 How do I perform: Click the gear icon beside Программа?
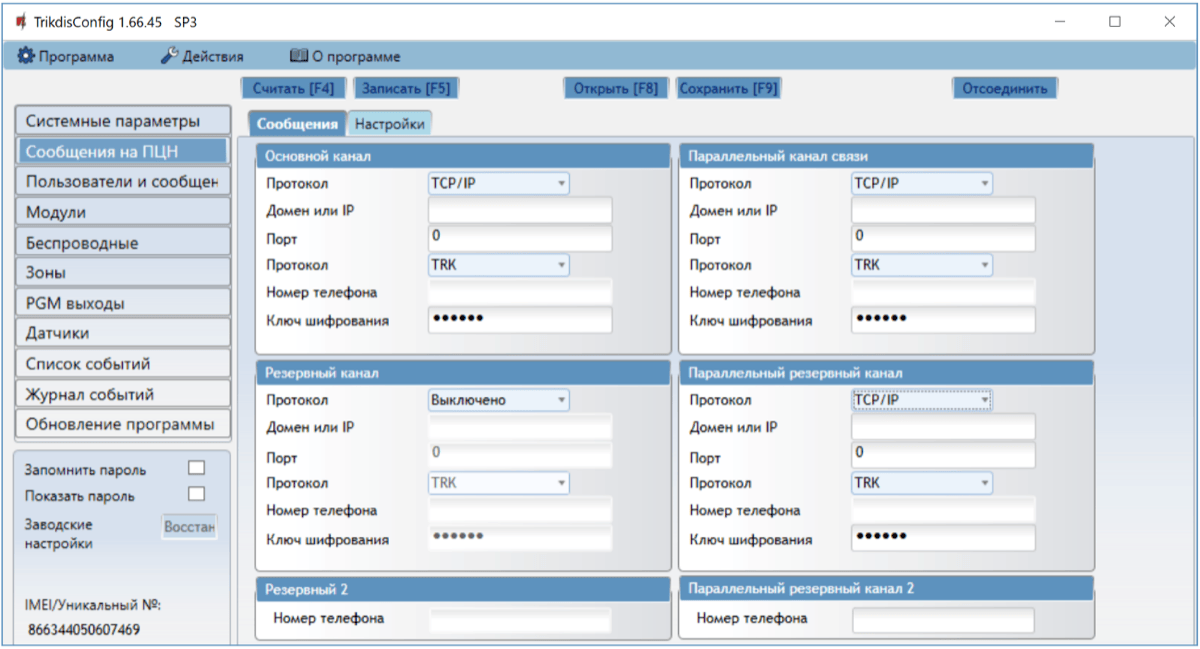26,57
